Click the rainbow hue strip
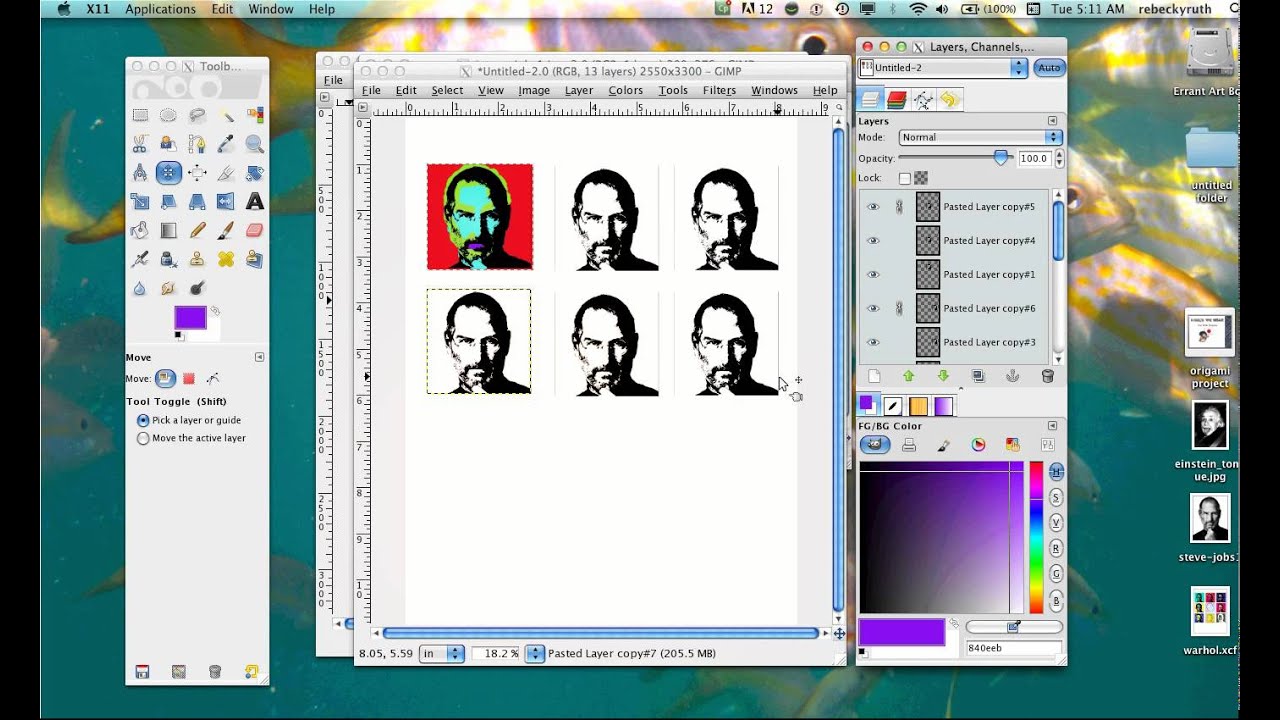The image size is (1280, 720). [x=1036, y=538]
